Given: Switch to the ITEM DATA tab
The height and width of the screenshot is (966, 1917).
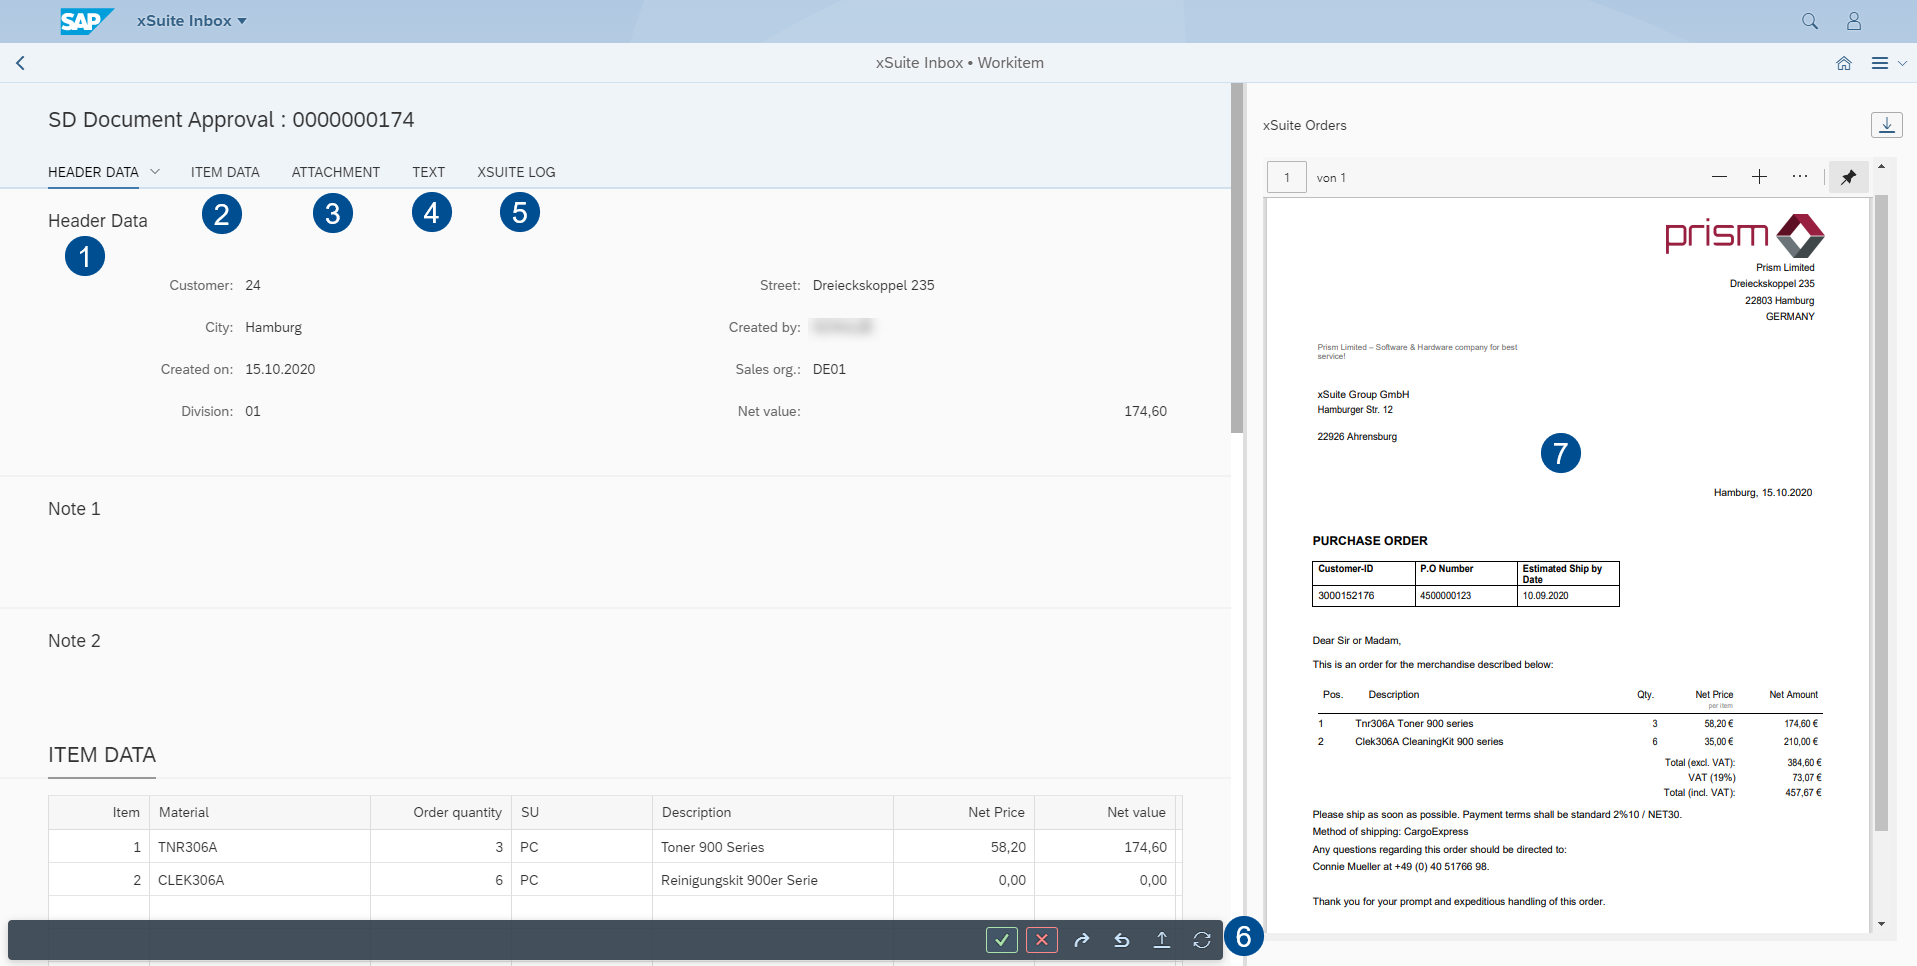Looking at the screenshot, I should click(x=224, y=171).
